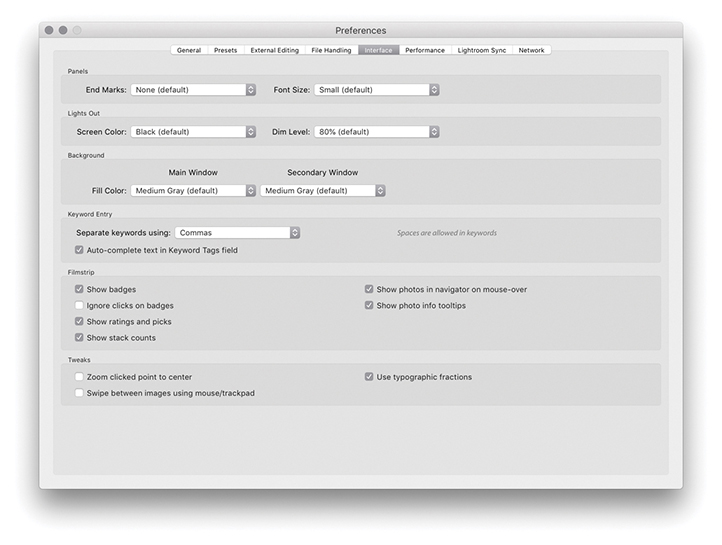Enable Zoom clicked point to center
722x545 pixels.
80,377
